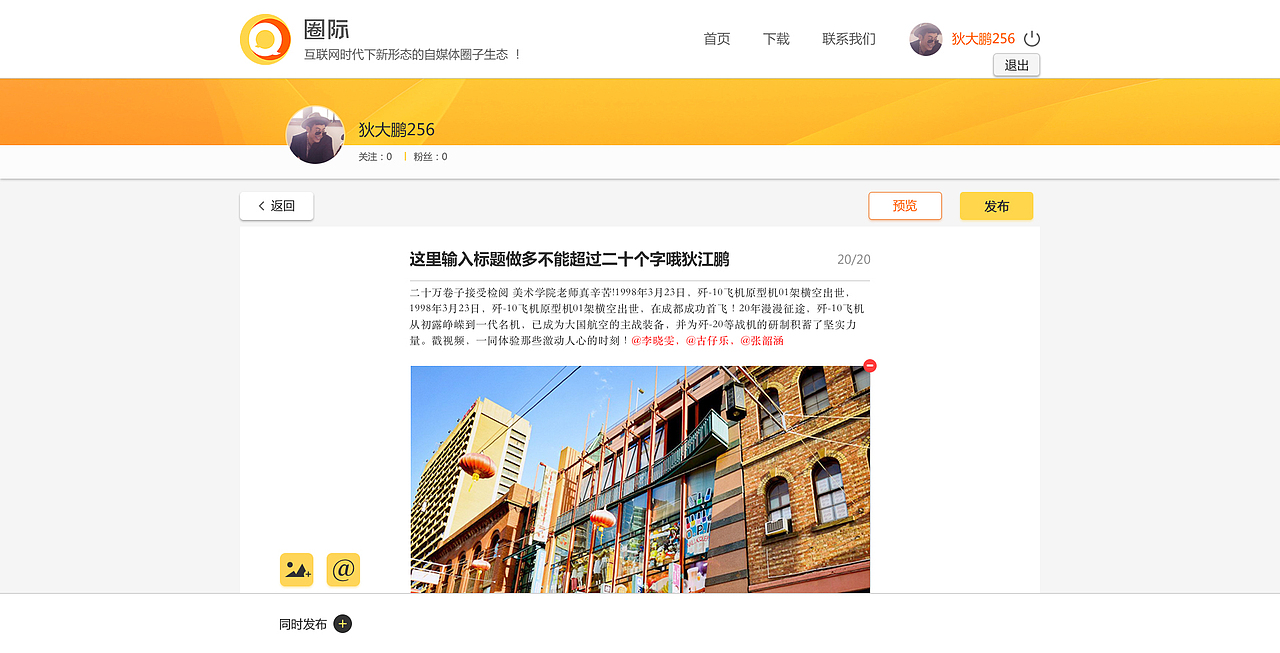Remove the photo using the red minus icon
Image resolution: width=1280 pixels, height=653 pixels.
869,366
